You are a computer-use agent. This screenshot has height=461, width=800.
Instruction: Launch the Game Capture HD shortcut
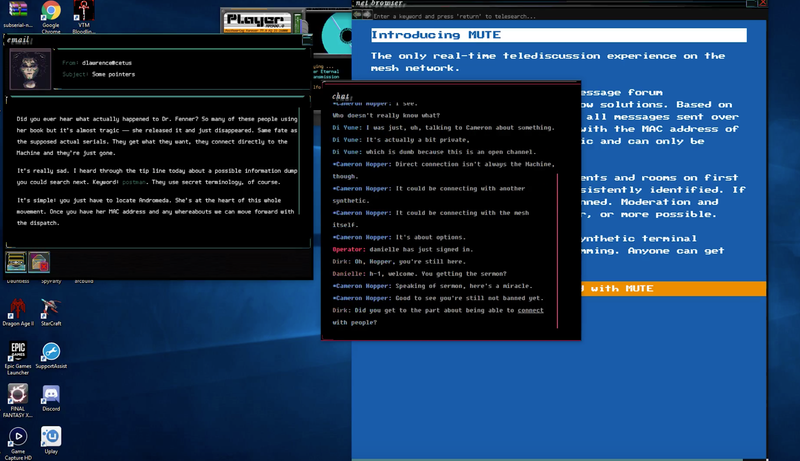[18, 443]
